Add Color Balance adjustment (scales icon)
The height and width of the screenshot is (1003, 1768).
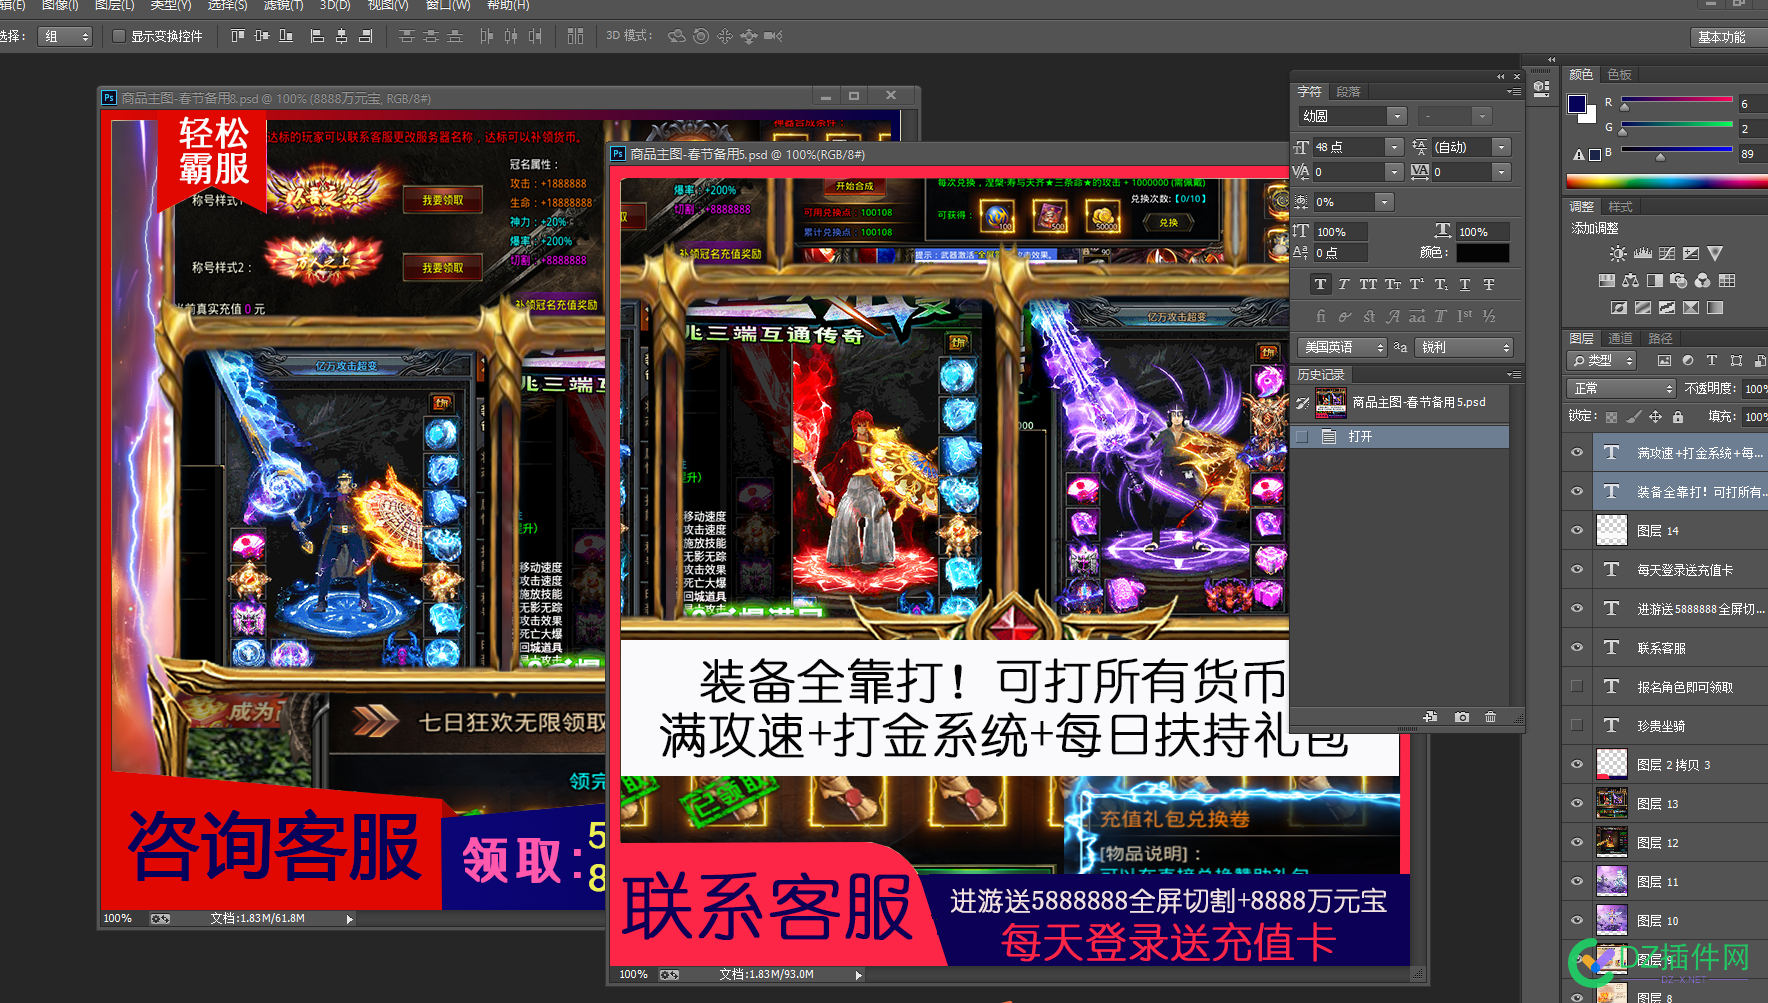[x=1631, y=281]
